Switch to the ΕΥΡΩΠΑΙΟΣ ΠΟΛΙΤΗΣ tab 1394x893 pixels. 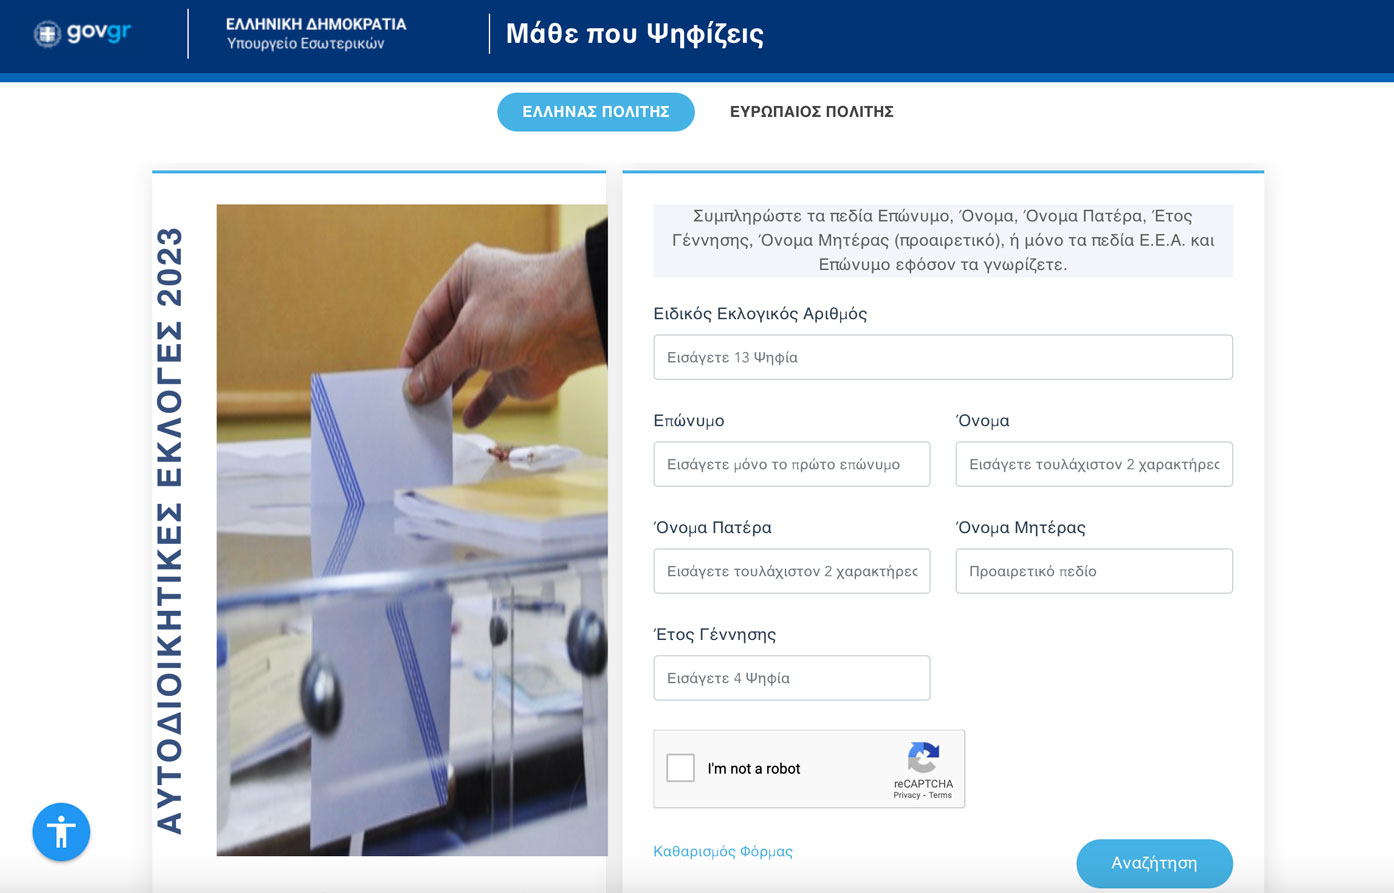click(812, 112)
